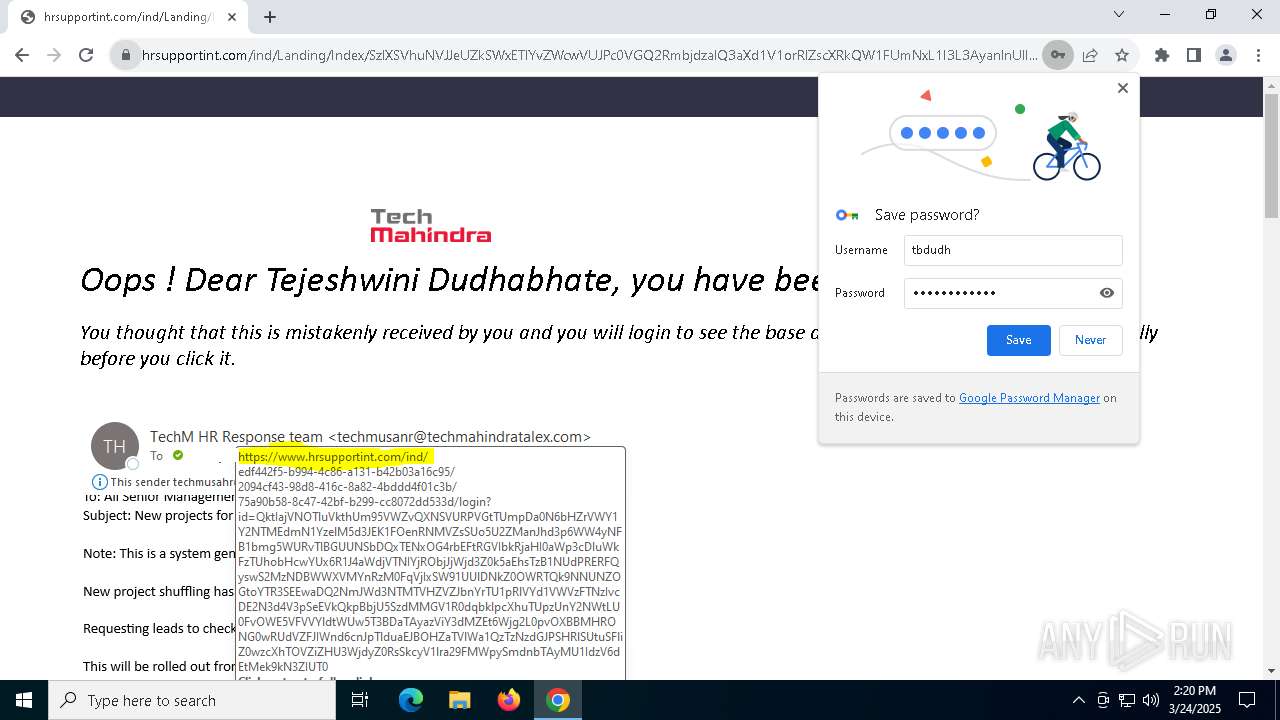Click the highlighted hrsupportint.com/ind/ URL
Screen dimensions: 1280x720
point(333,457)
